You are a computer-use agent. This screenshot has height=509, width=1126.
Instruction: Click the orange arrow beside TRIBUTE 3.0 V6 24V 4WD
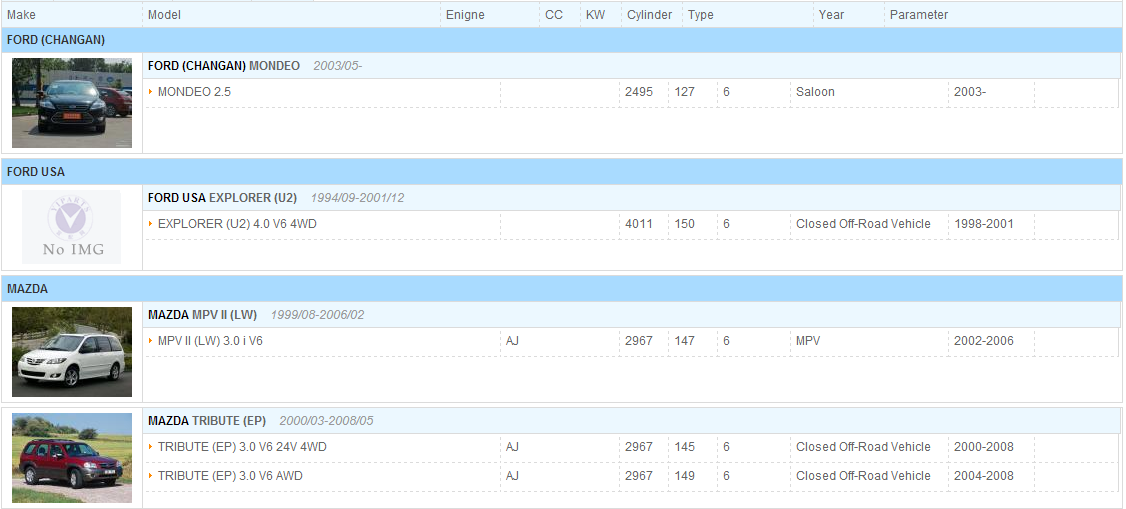pyautogui.click(x=151, y=447)
